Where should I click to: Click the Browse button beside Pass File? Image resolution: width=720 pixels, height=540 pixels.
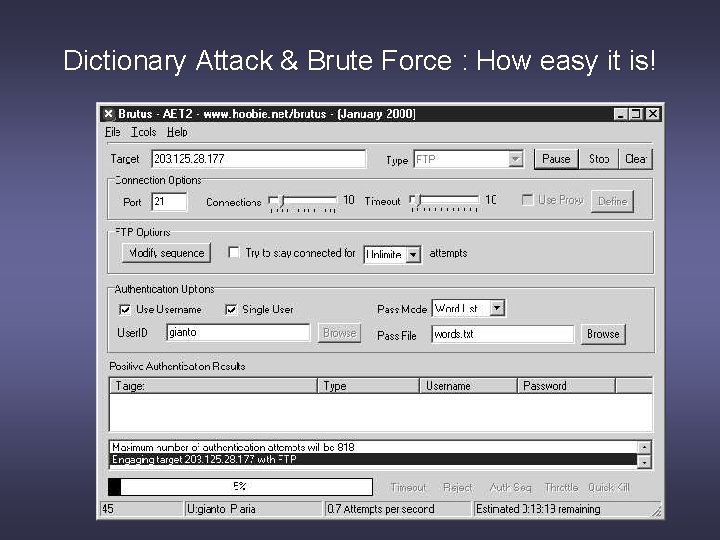(603, 334)
